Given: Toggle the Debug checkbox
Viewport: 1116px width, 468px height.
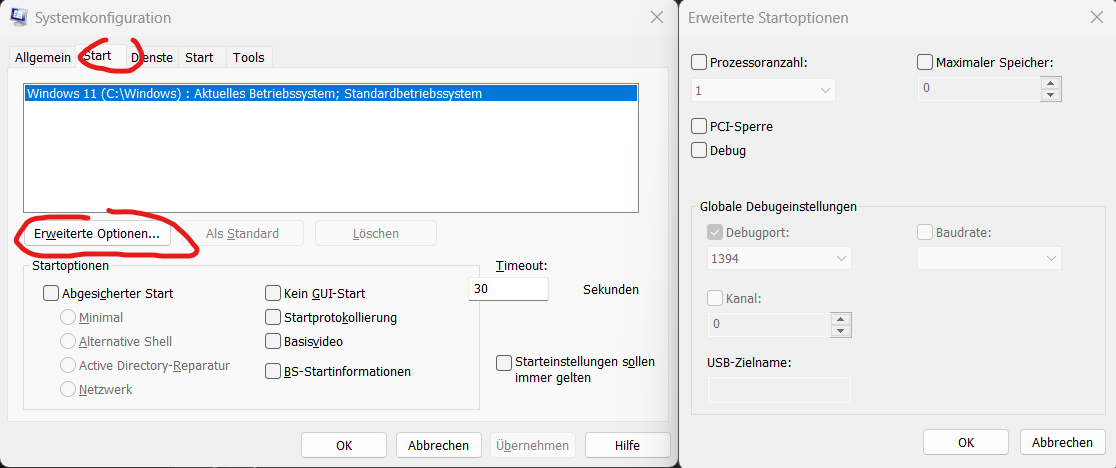Looking at the screenshot, I should pyautogui.click(x=699, y=151).
